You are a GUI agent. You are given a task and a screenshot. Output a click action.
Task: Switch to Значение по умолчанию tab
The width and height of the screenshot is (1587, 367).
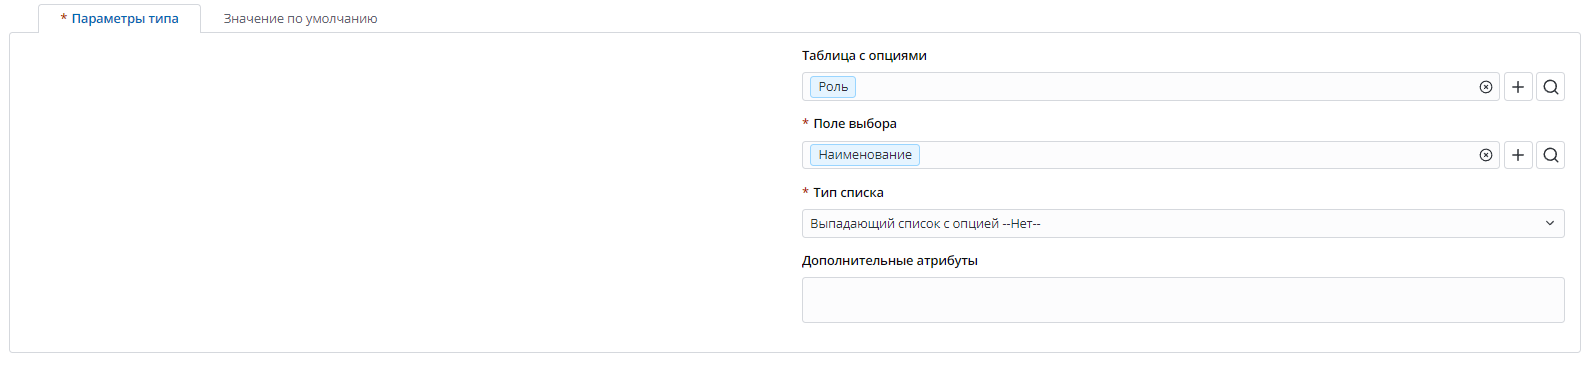(300, 18)
